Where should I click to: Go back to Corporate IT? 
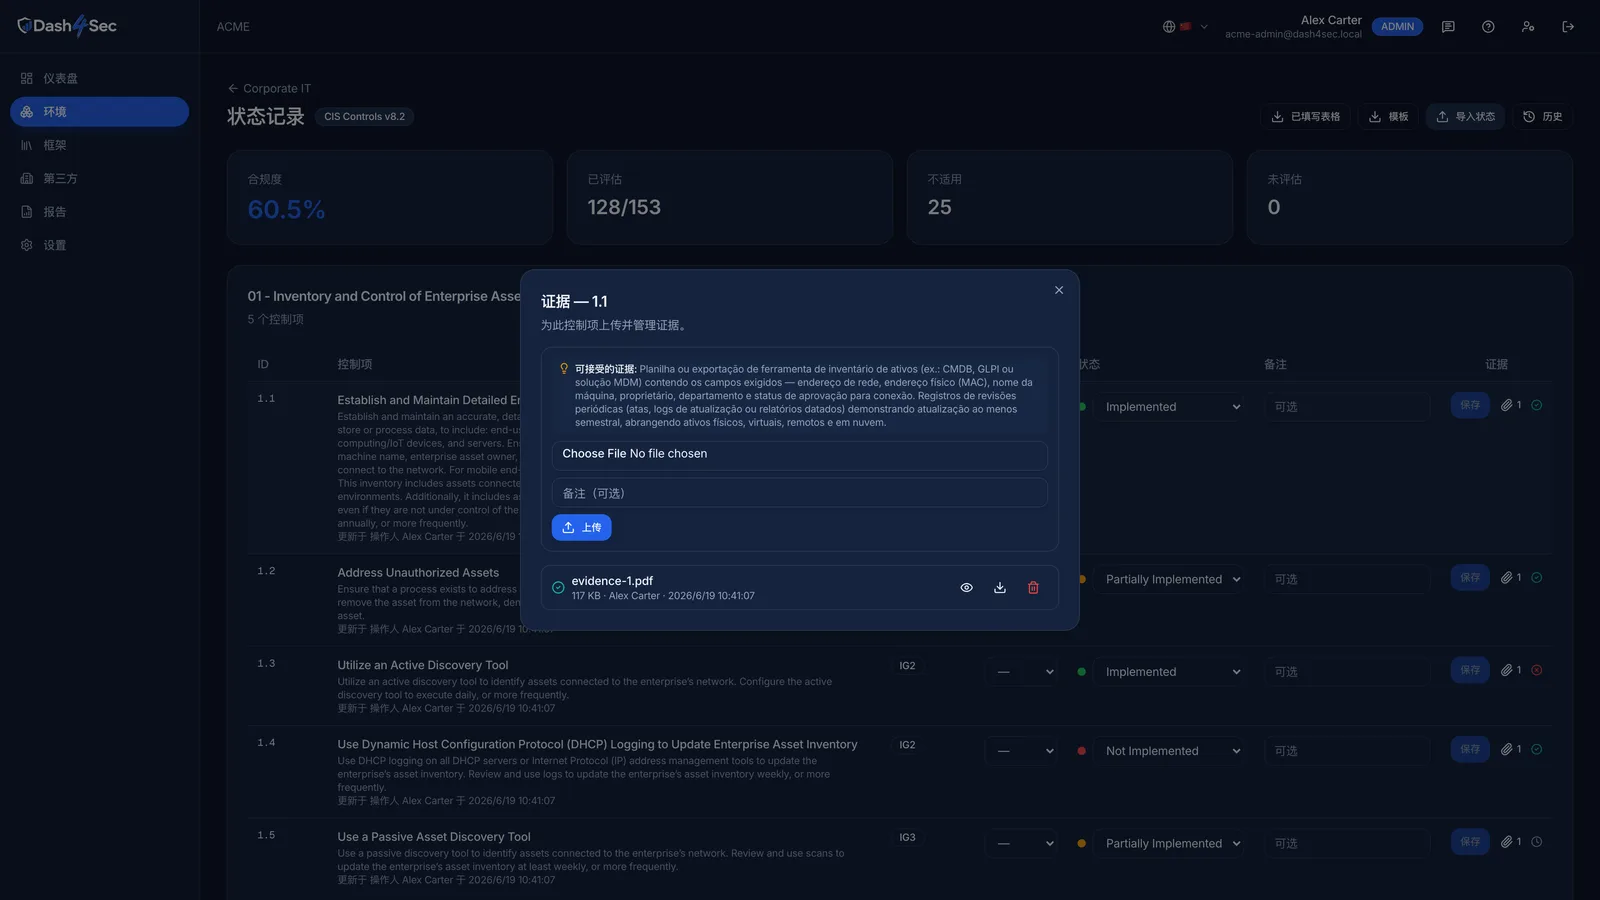tap(269, 88)
